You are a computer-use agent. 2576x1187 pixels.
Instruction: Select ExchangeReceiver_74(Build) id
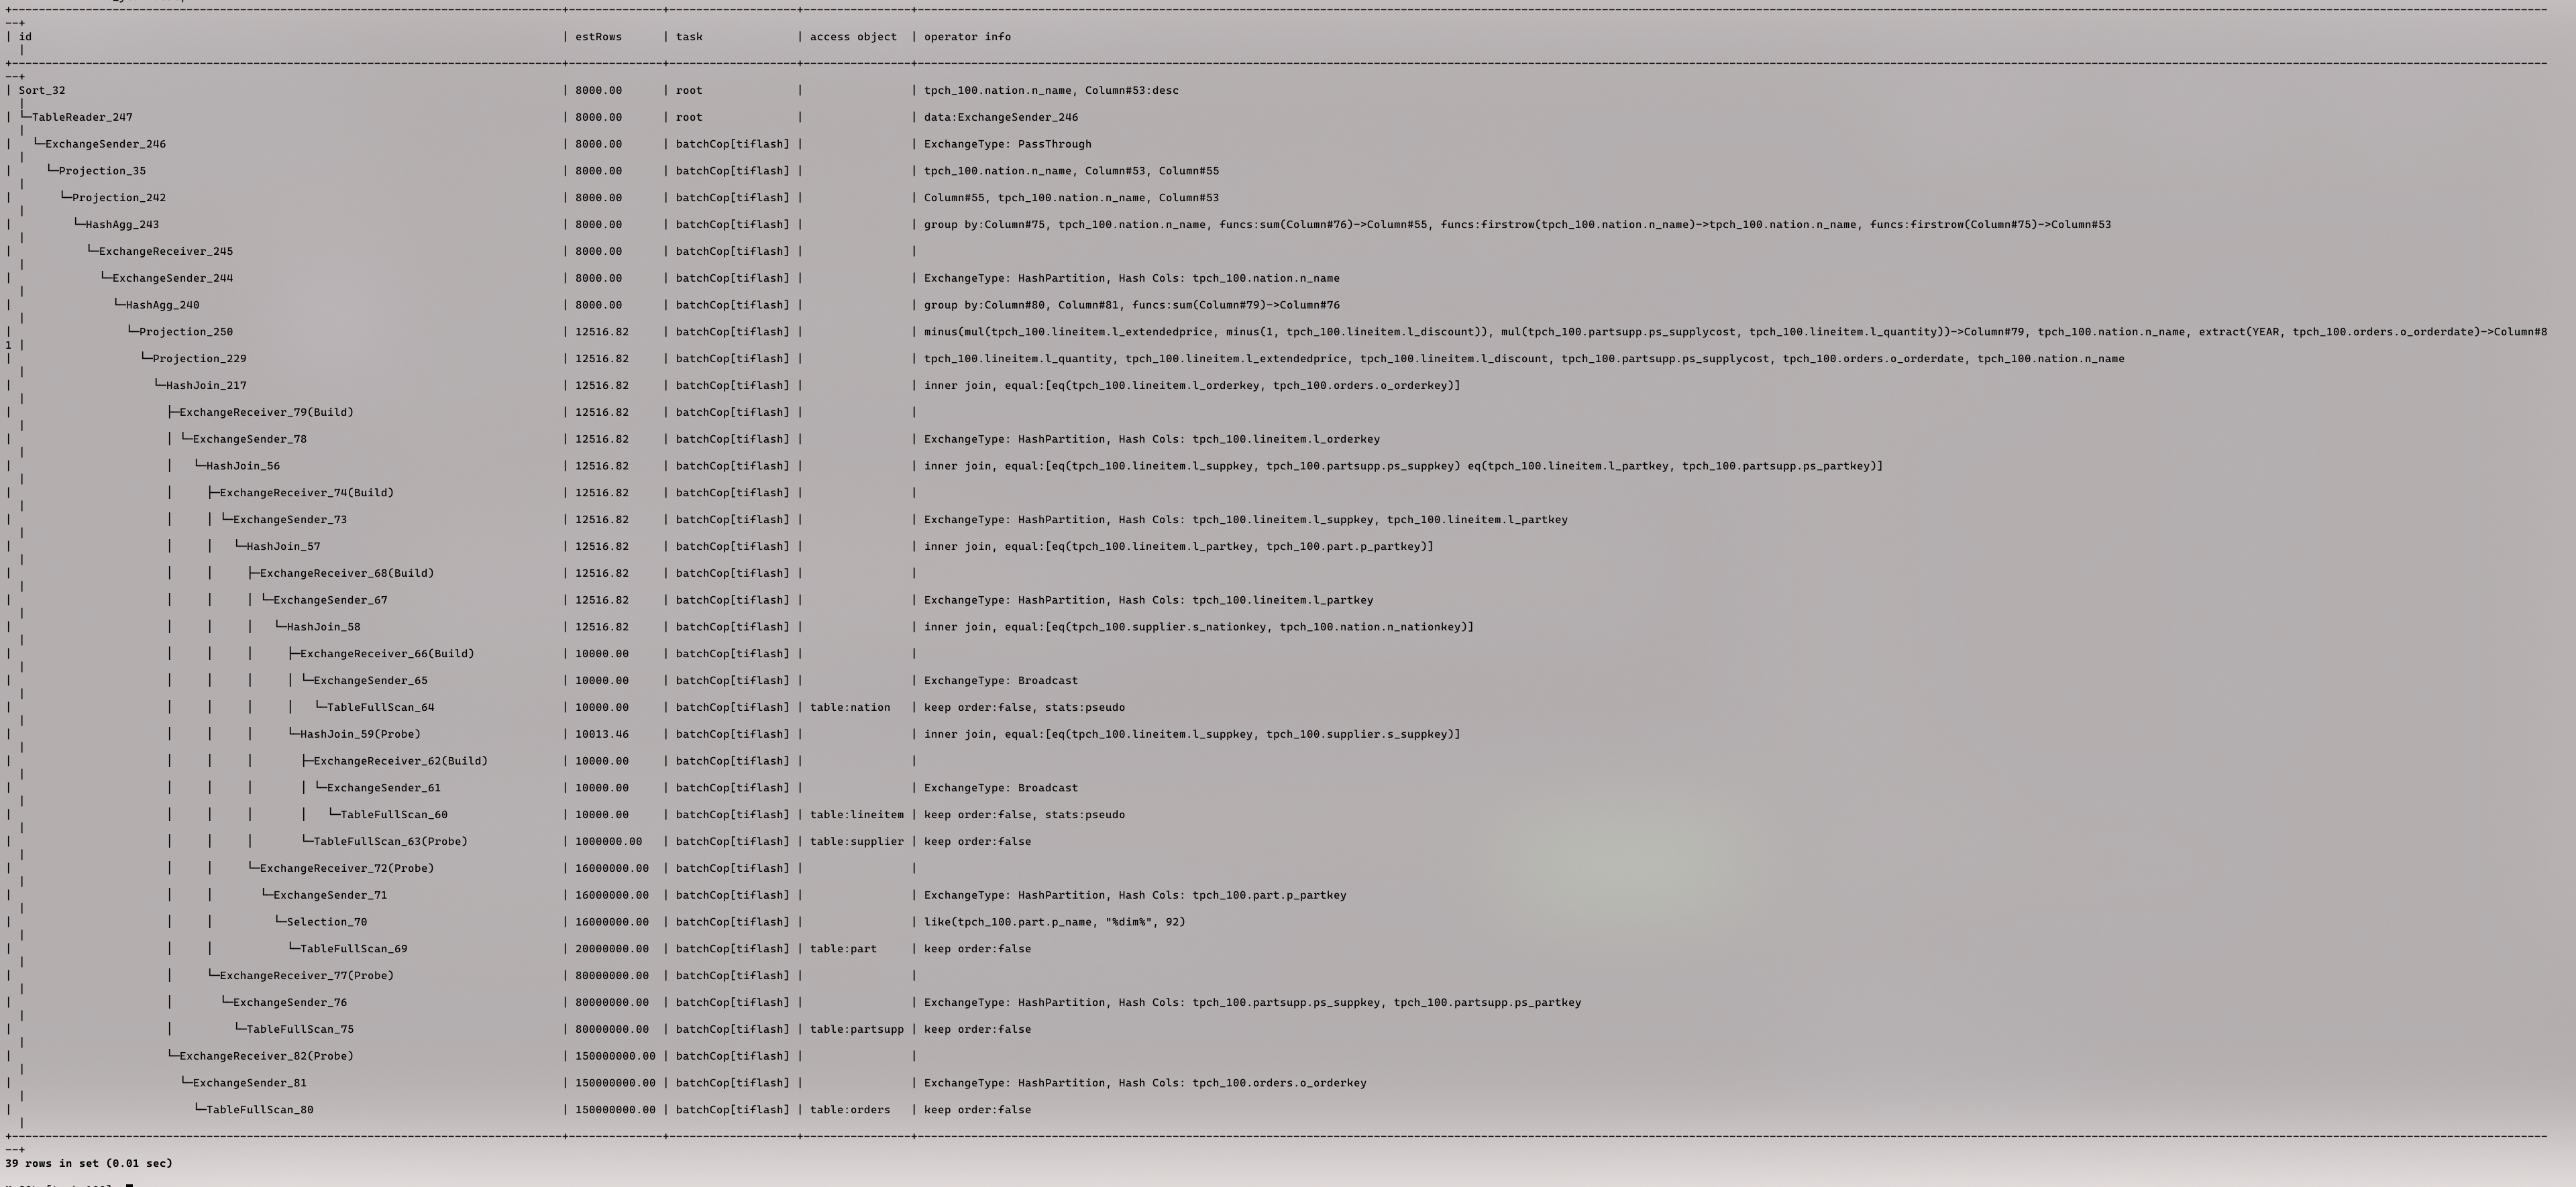[307, 493]
